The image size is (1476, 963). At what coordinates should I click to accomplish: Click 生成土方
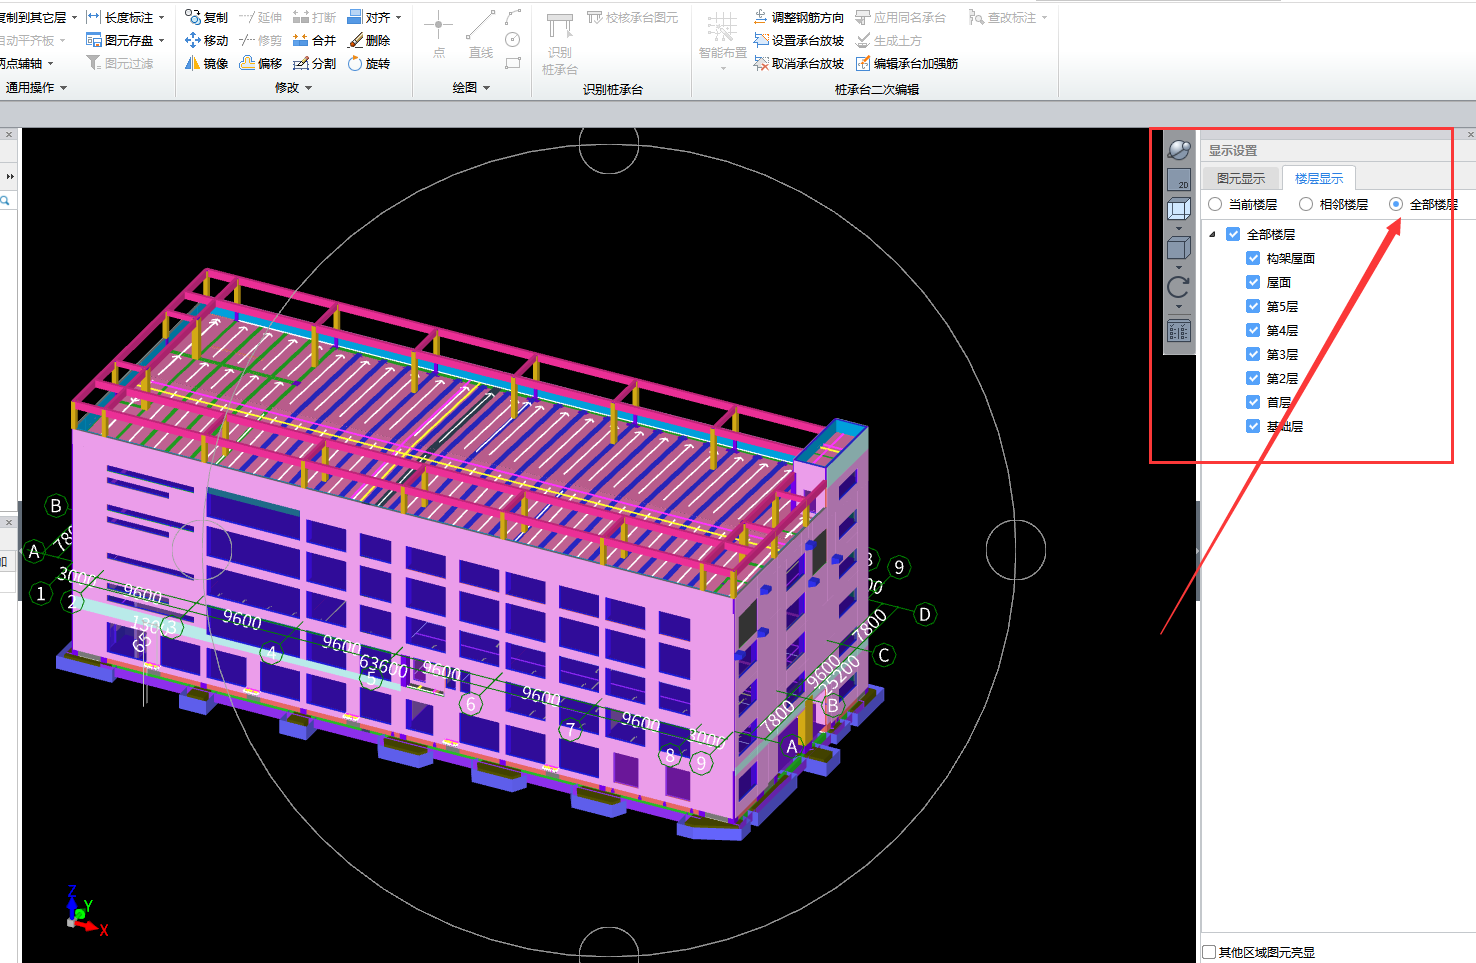pyautogui.click(x=888, y=40)
